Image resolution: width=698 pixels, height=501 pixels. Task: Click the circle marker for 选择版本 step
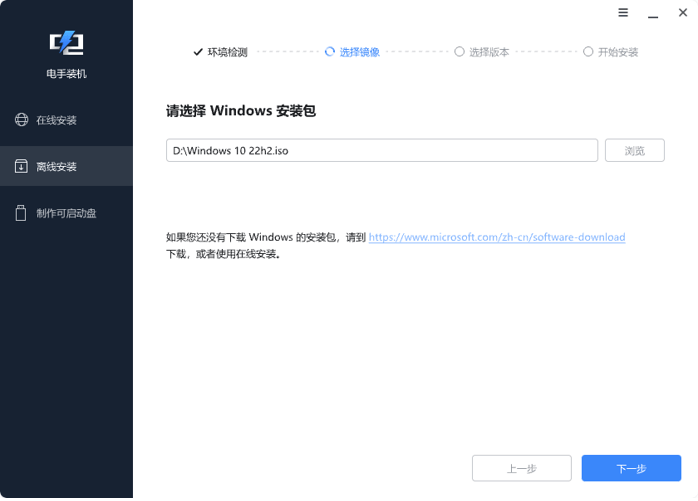pyautogui.click(x=459, y=52)
